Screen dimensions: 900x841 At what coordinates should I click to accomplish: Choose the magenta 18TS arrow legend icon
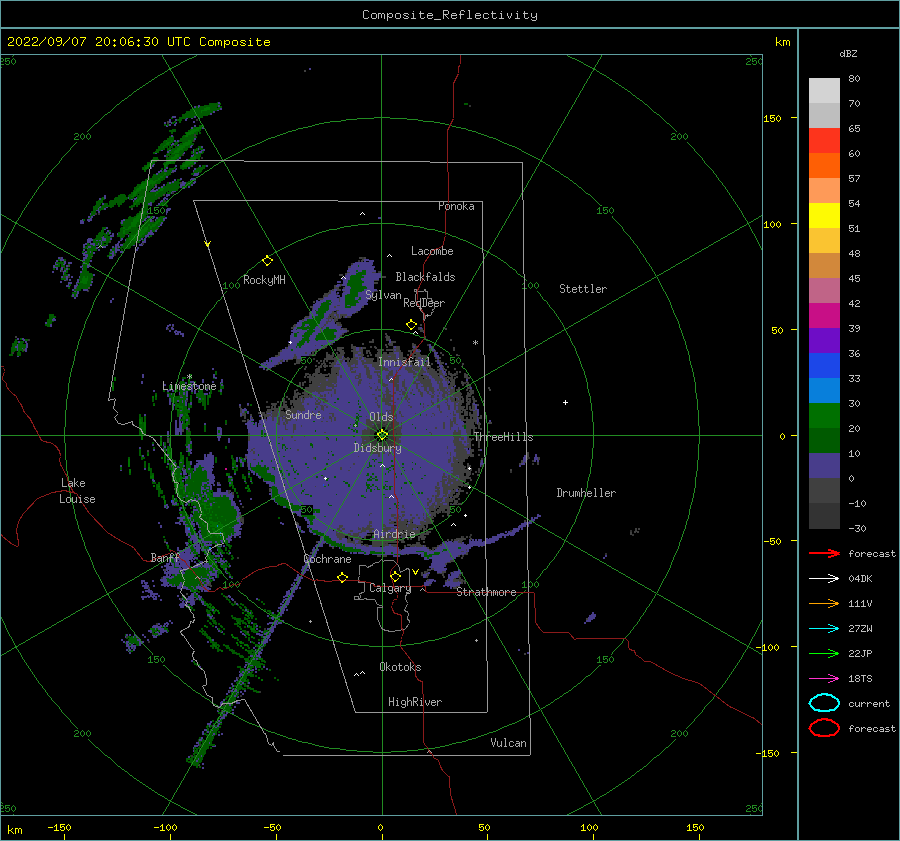(824, 679)
